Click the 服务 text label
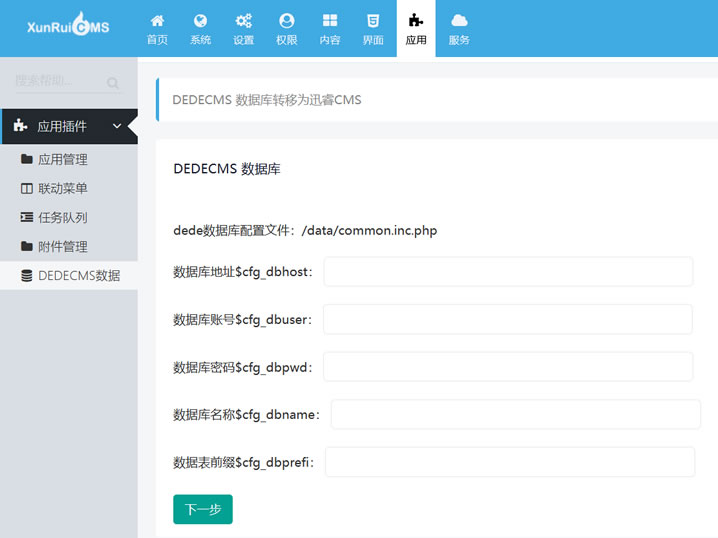 pyautogui.click(x=459, y=40)
